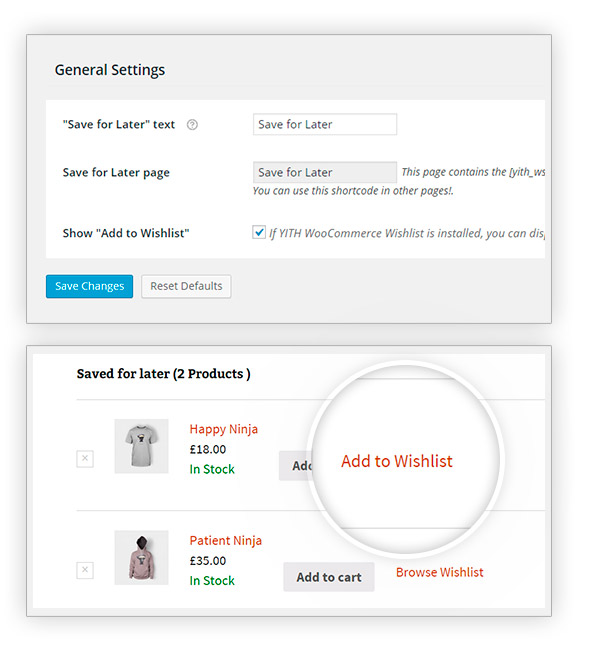Click the Reset Defaults button
This screenshot has height=660, width=600.
click(186, 287)
